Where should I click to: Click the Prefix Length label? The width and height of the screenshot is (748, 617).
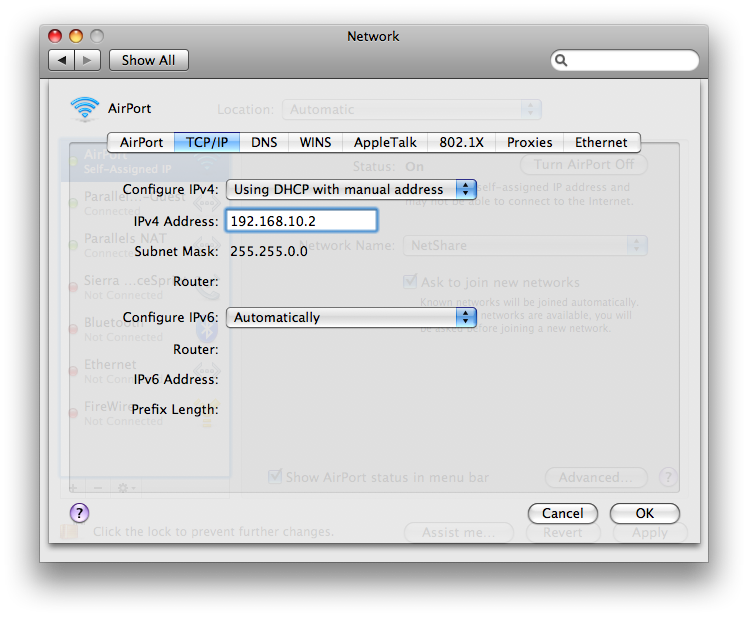tap(175, 409)
